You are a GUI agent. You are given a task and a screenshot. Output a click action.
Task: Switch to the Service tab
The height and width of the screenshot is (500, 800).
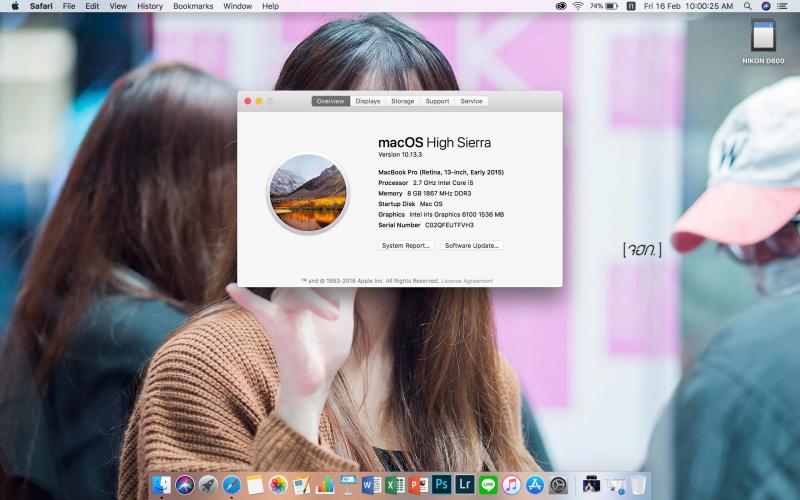[x=471, y=101]
